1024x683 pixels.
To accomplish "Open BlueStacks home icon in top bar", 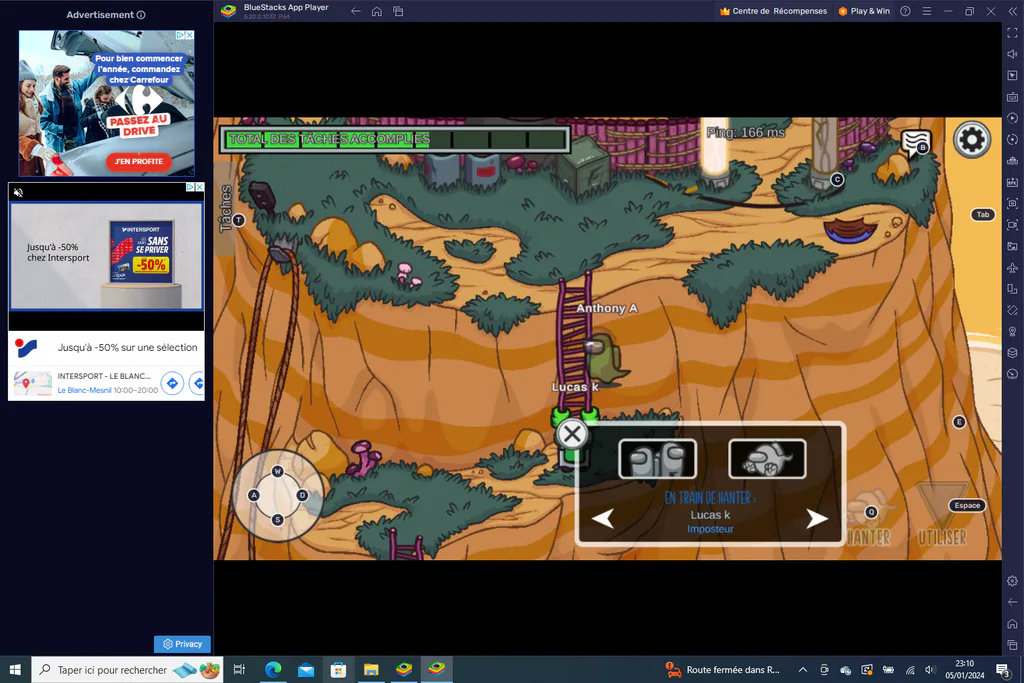I will (x=377, y=11).
